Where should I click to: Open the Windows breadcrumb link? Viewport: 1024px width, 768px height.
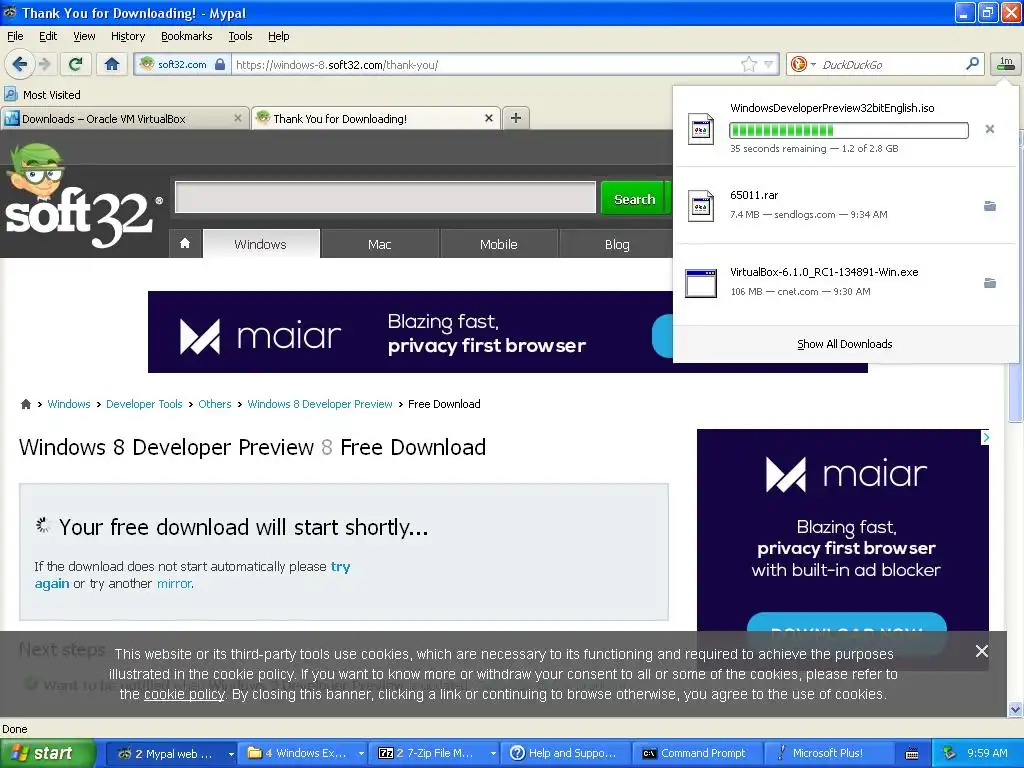(69, 404)
